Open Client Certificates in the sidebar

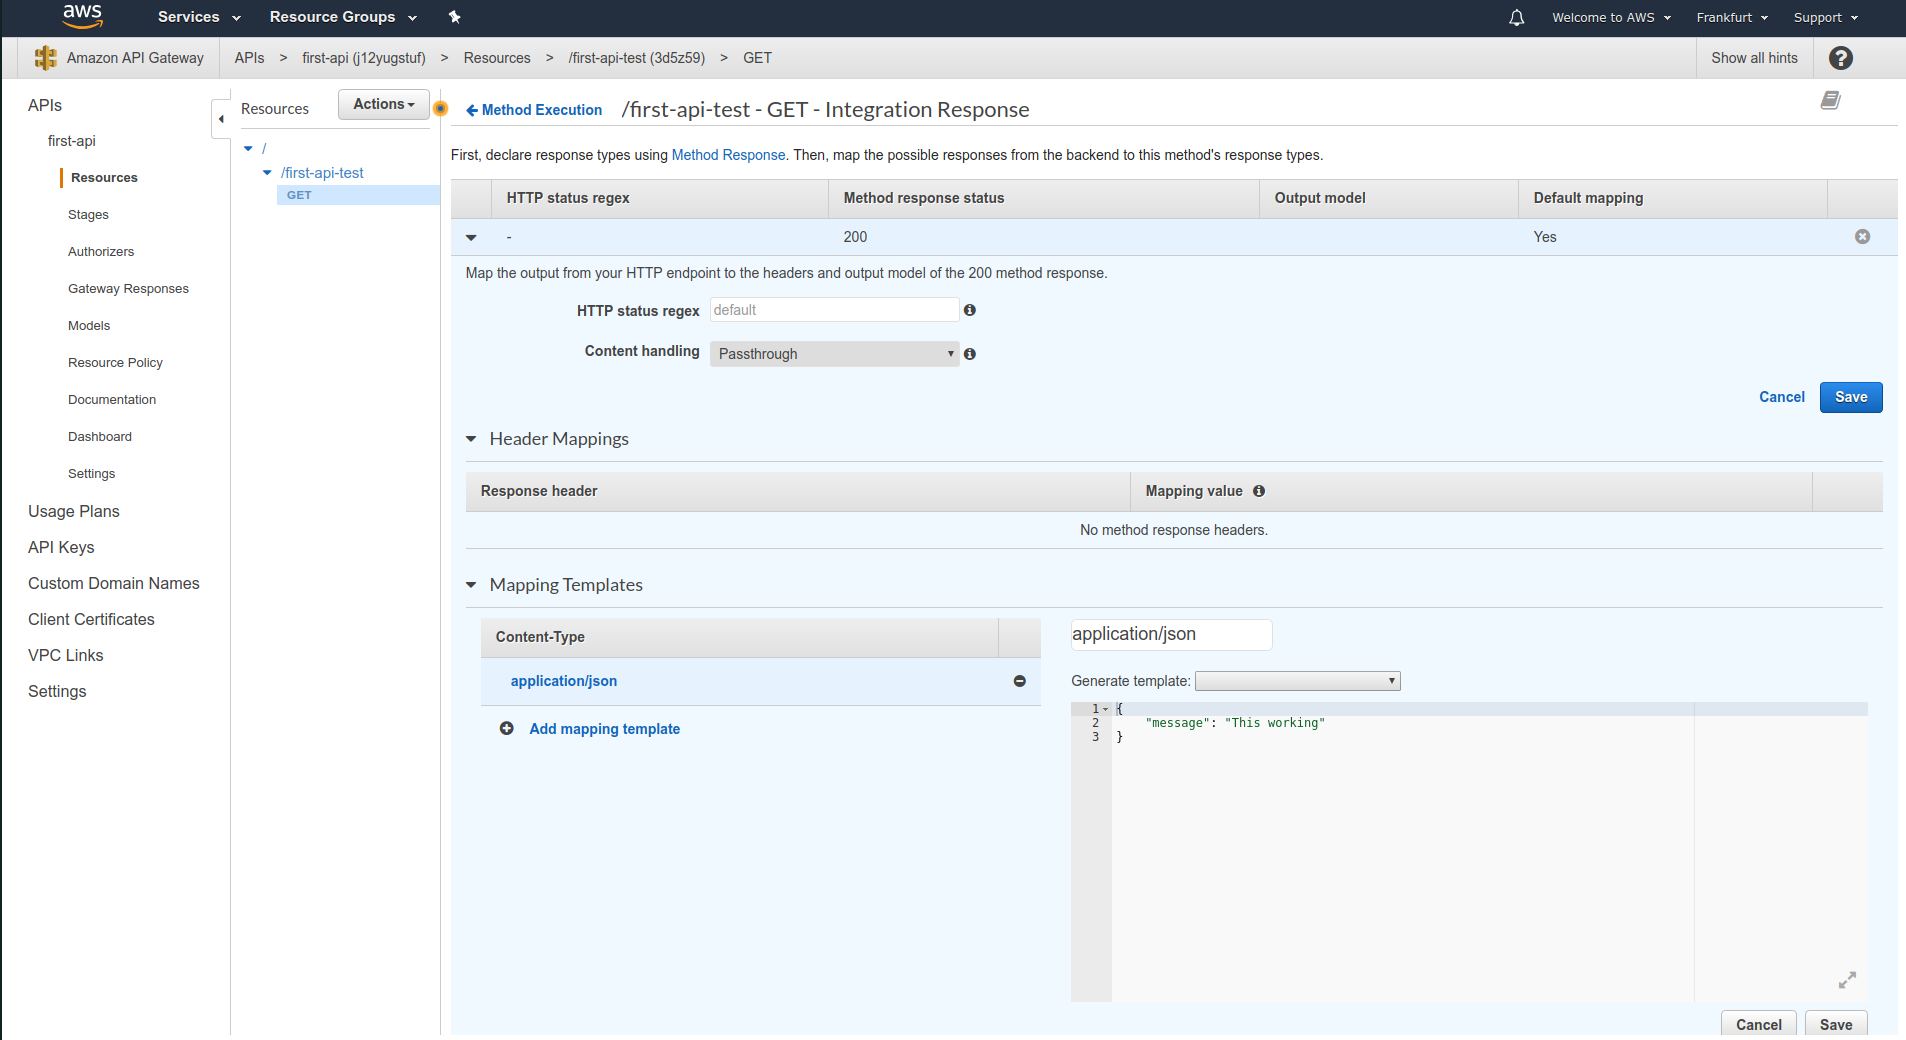tap(91, 619)
